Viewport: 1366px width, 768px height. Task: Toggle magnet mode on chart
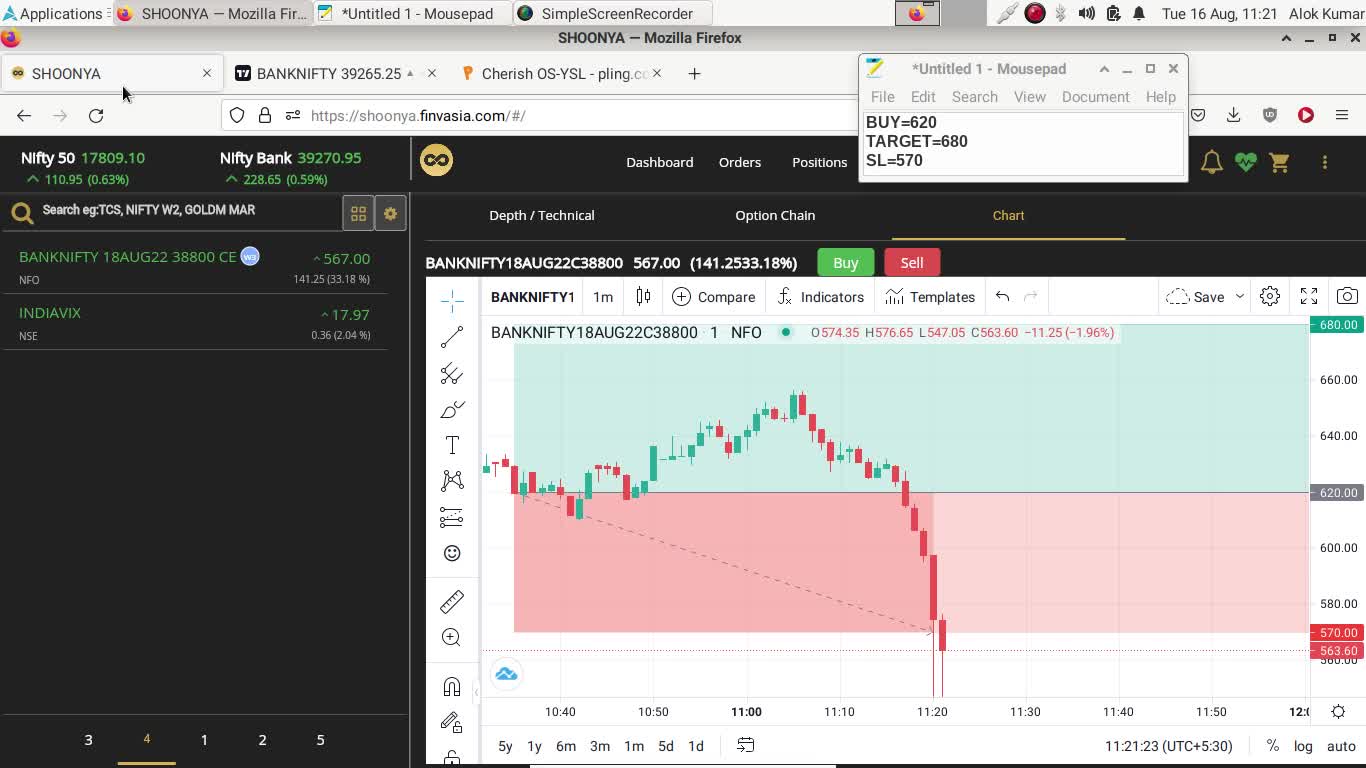pyautogui.click(x=452, y=686)
